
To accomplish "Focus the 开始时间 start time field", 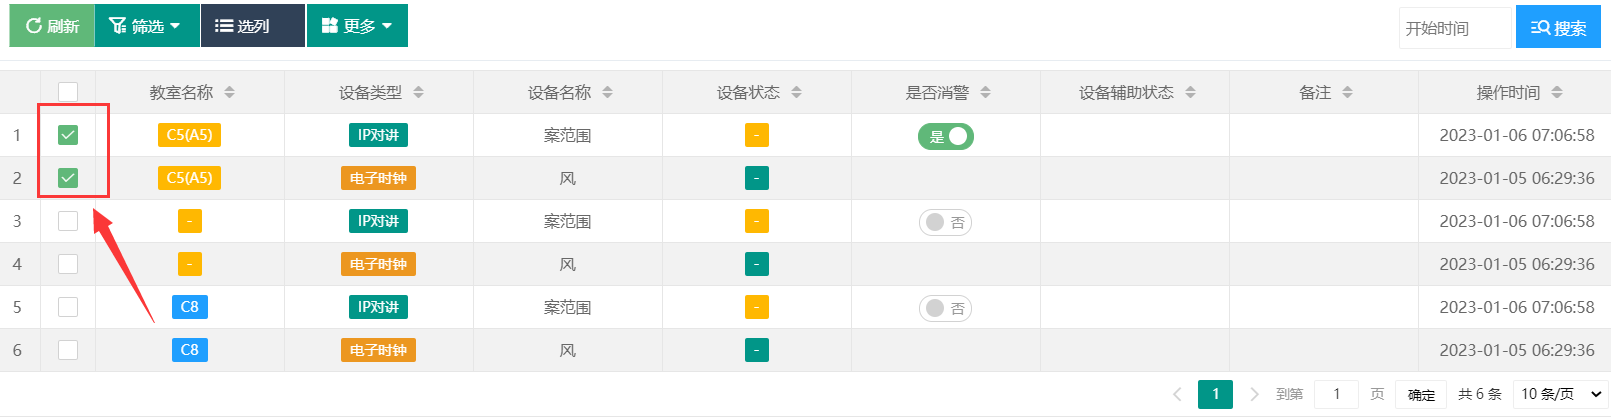I will [x=1454, y=28].
